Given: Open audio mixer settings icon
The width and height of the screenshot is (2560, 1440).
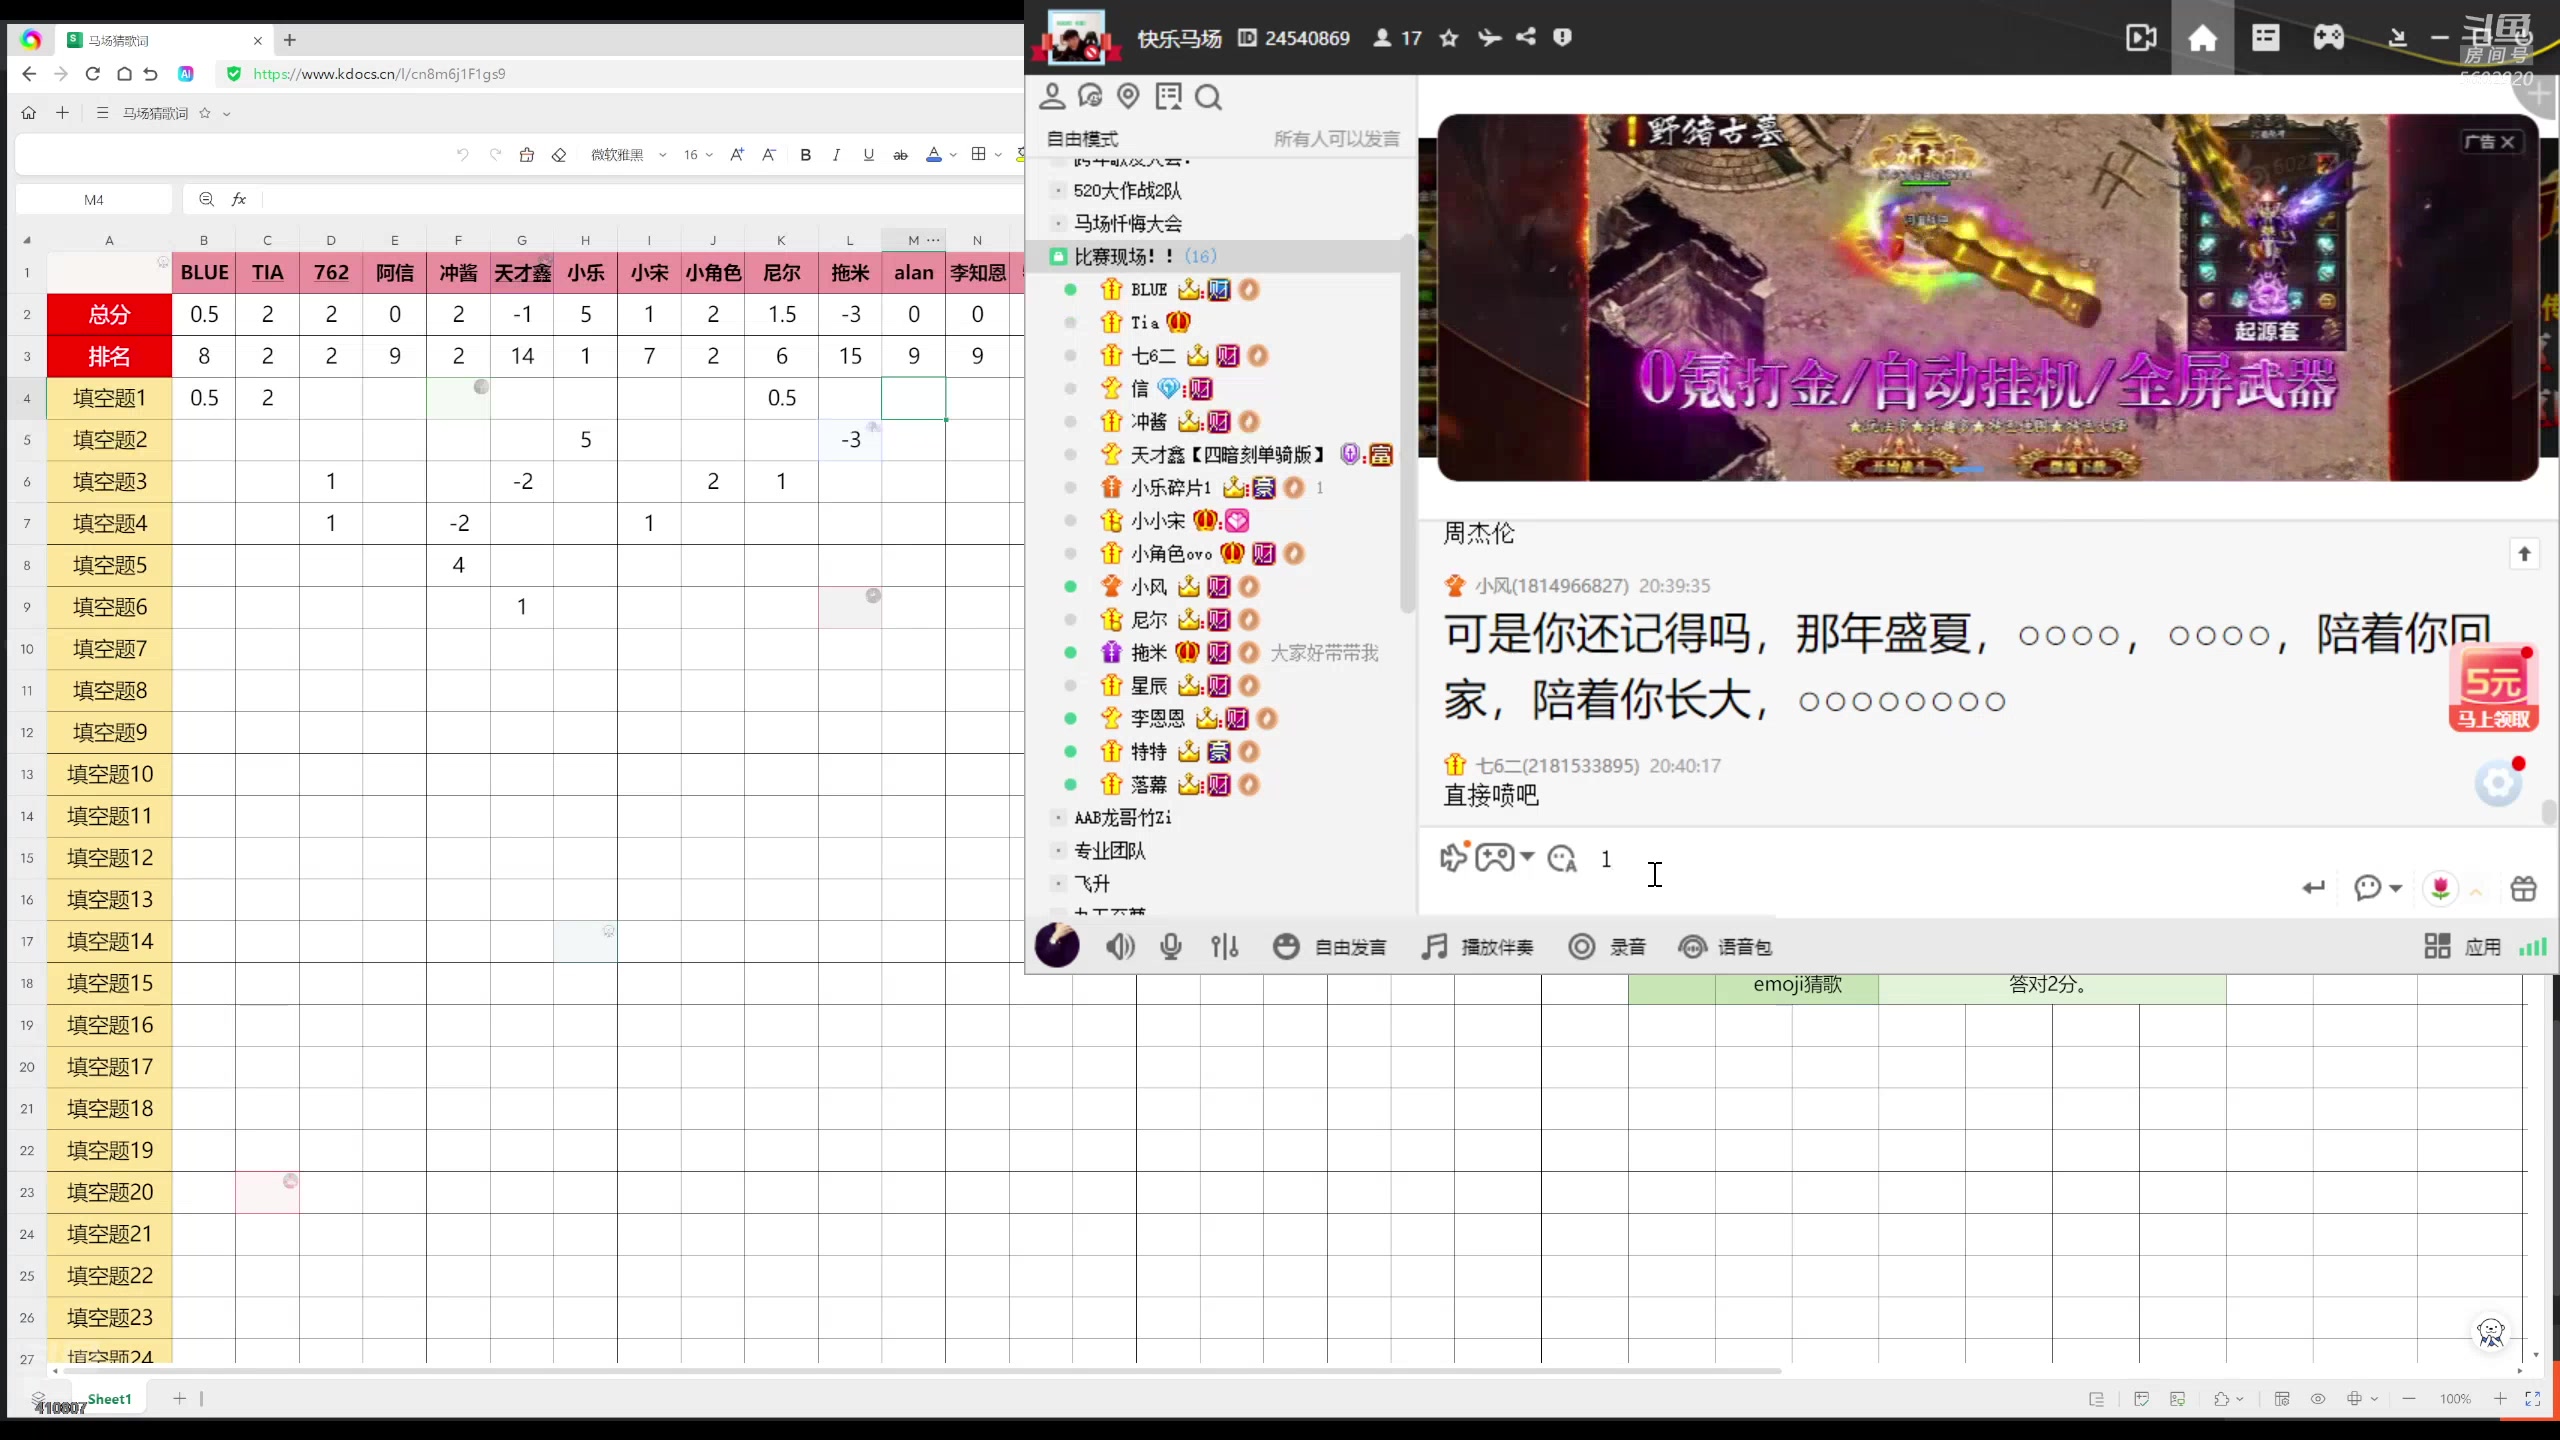Looking at the screenshot, I should tap(1225, 947).
